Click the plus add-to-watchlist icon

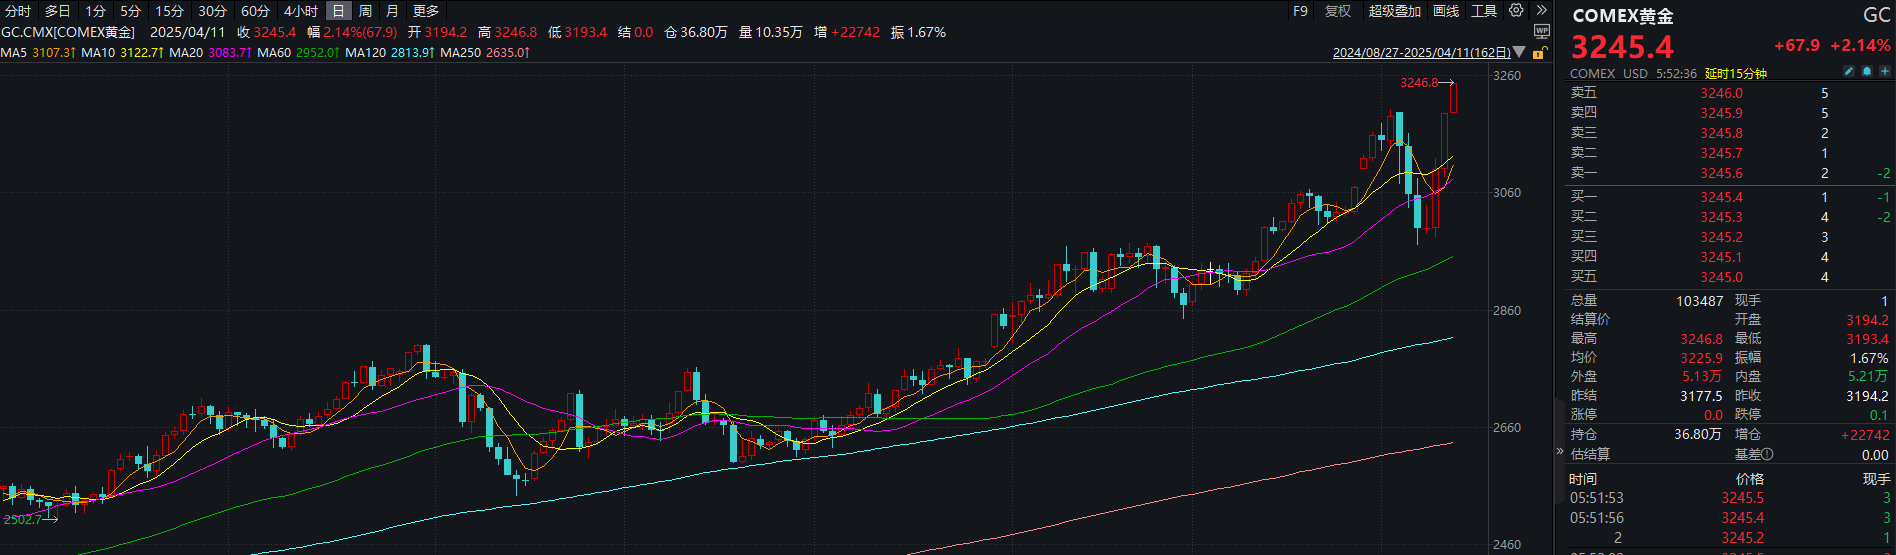1884,72
